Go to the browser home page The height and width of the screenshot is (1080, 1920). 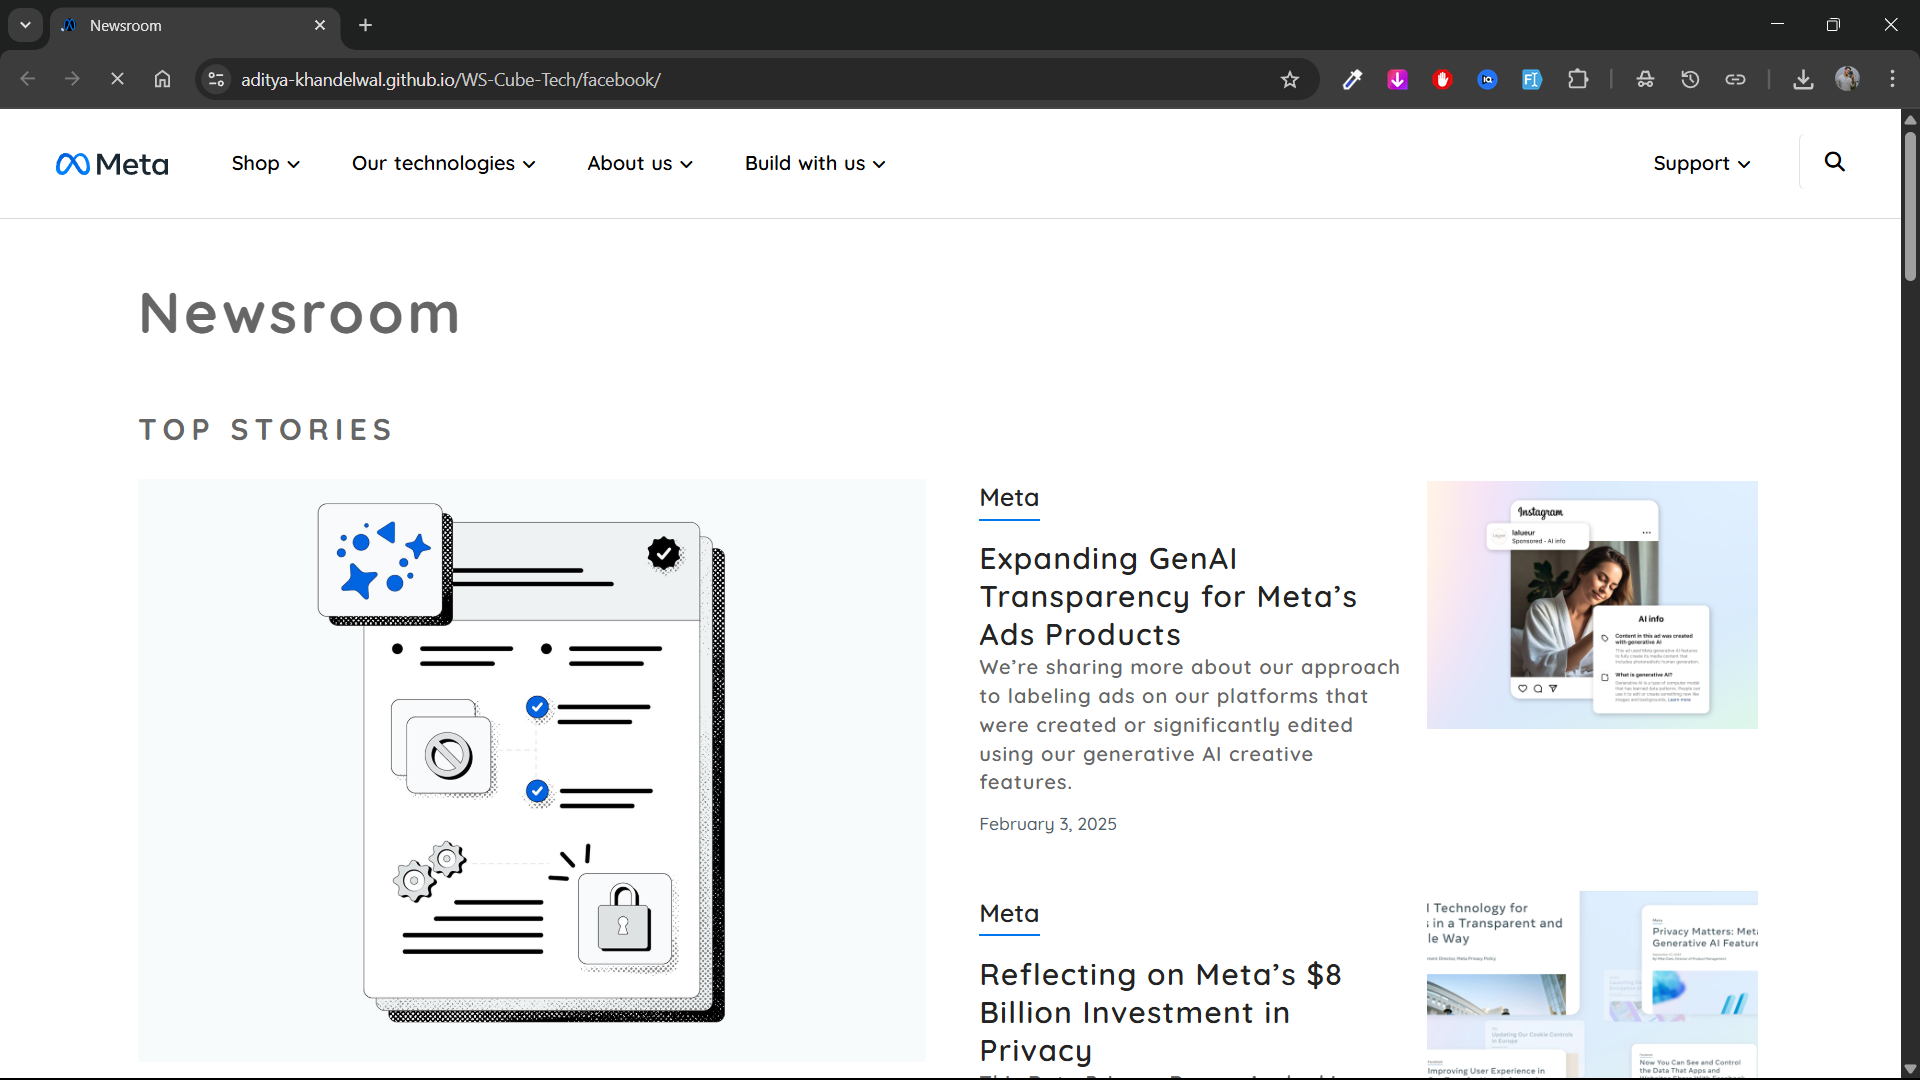pos(162,79)
